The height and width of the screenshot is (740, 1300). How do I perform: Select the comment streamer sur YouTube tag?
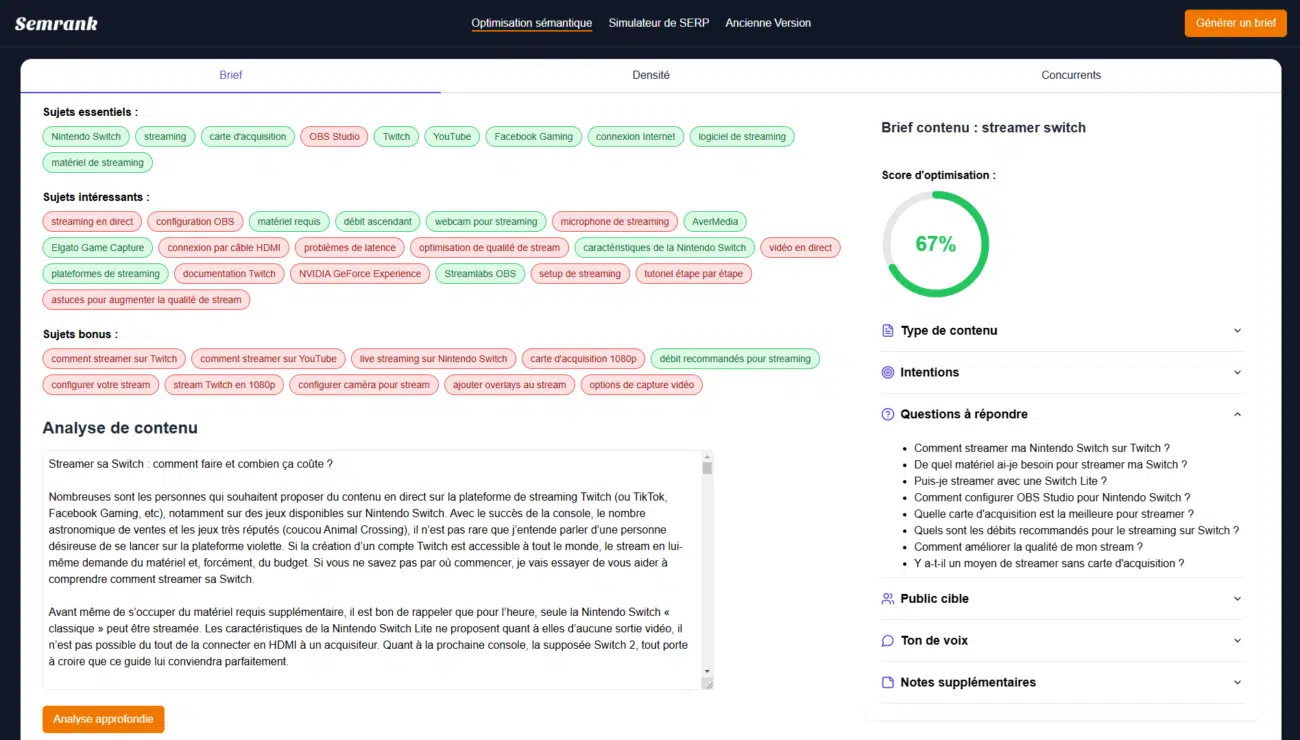pyautogui.click(x=269, y=359)
